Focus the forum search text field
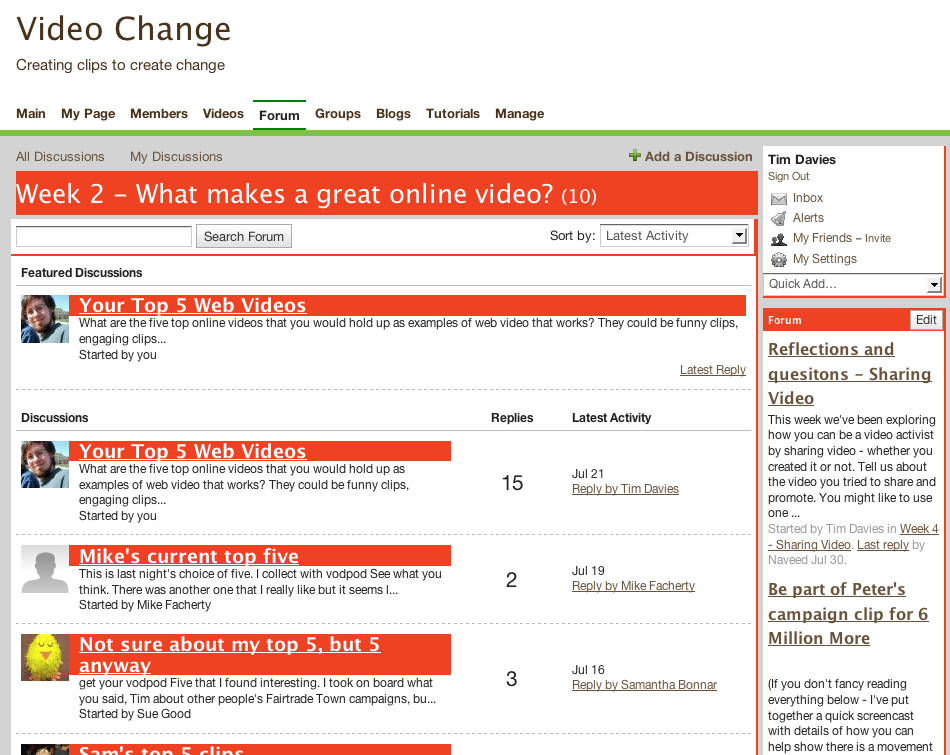The width and height of the screenshot is (950, 755). click(104, 237)
